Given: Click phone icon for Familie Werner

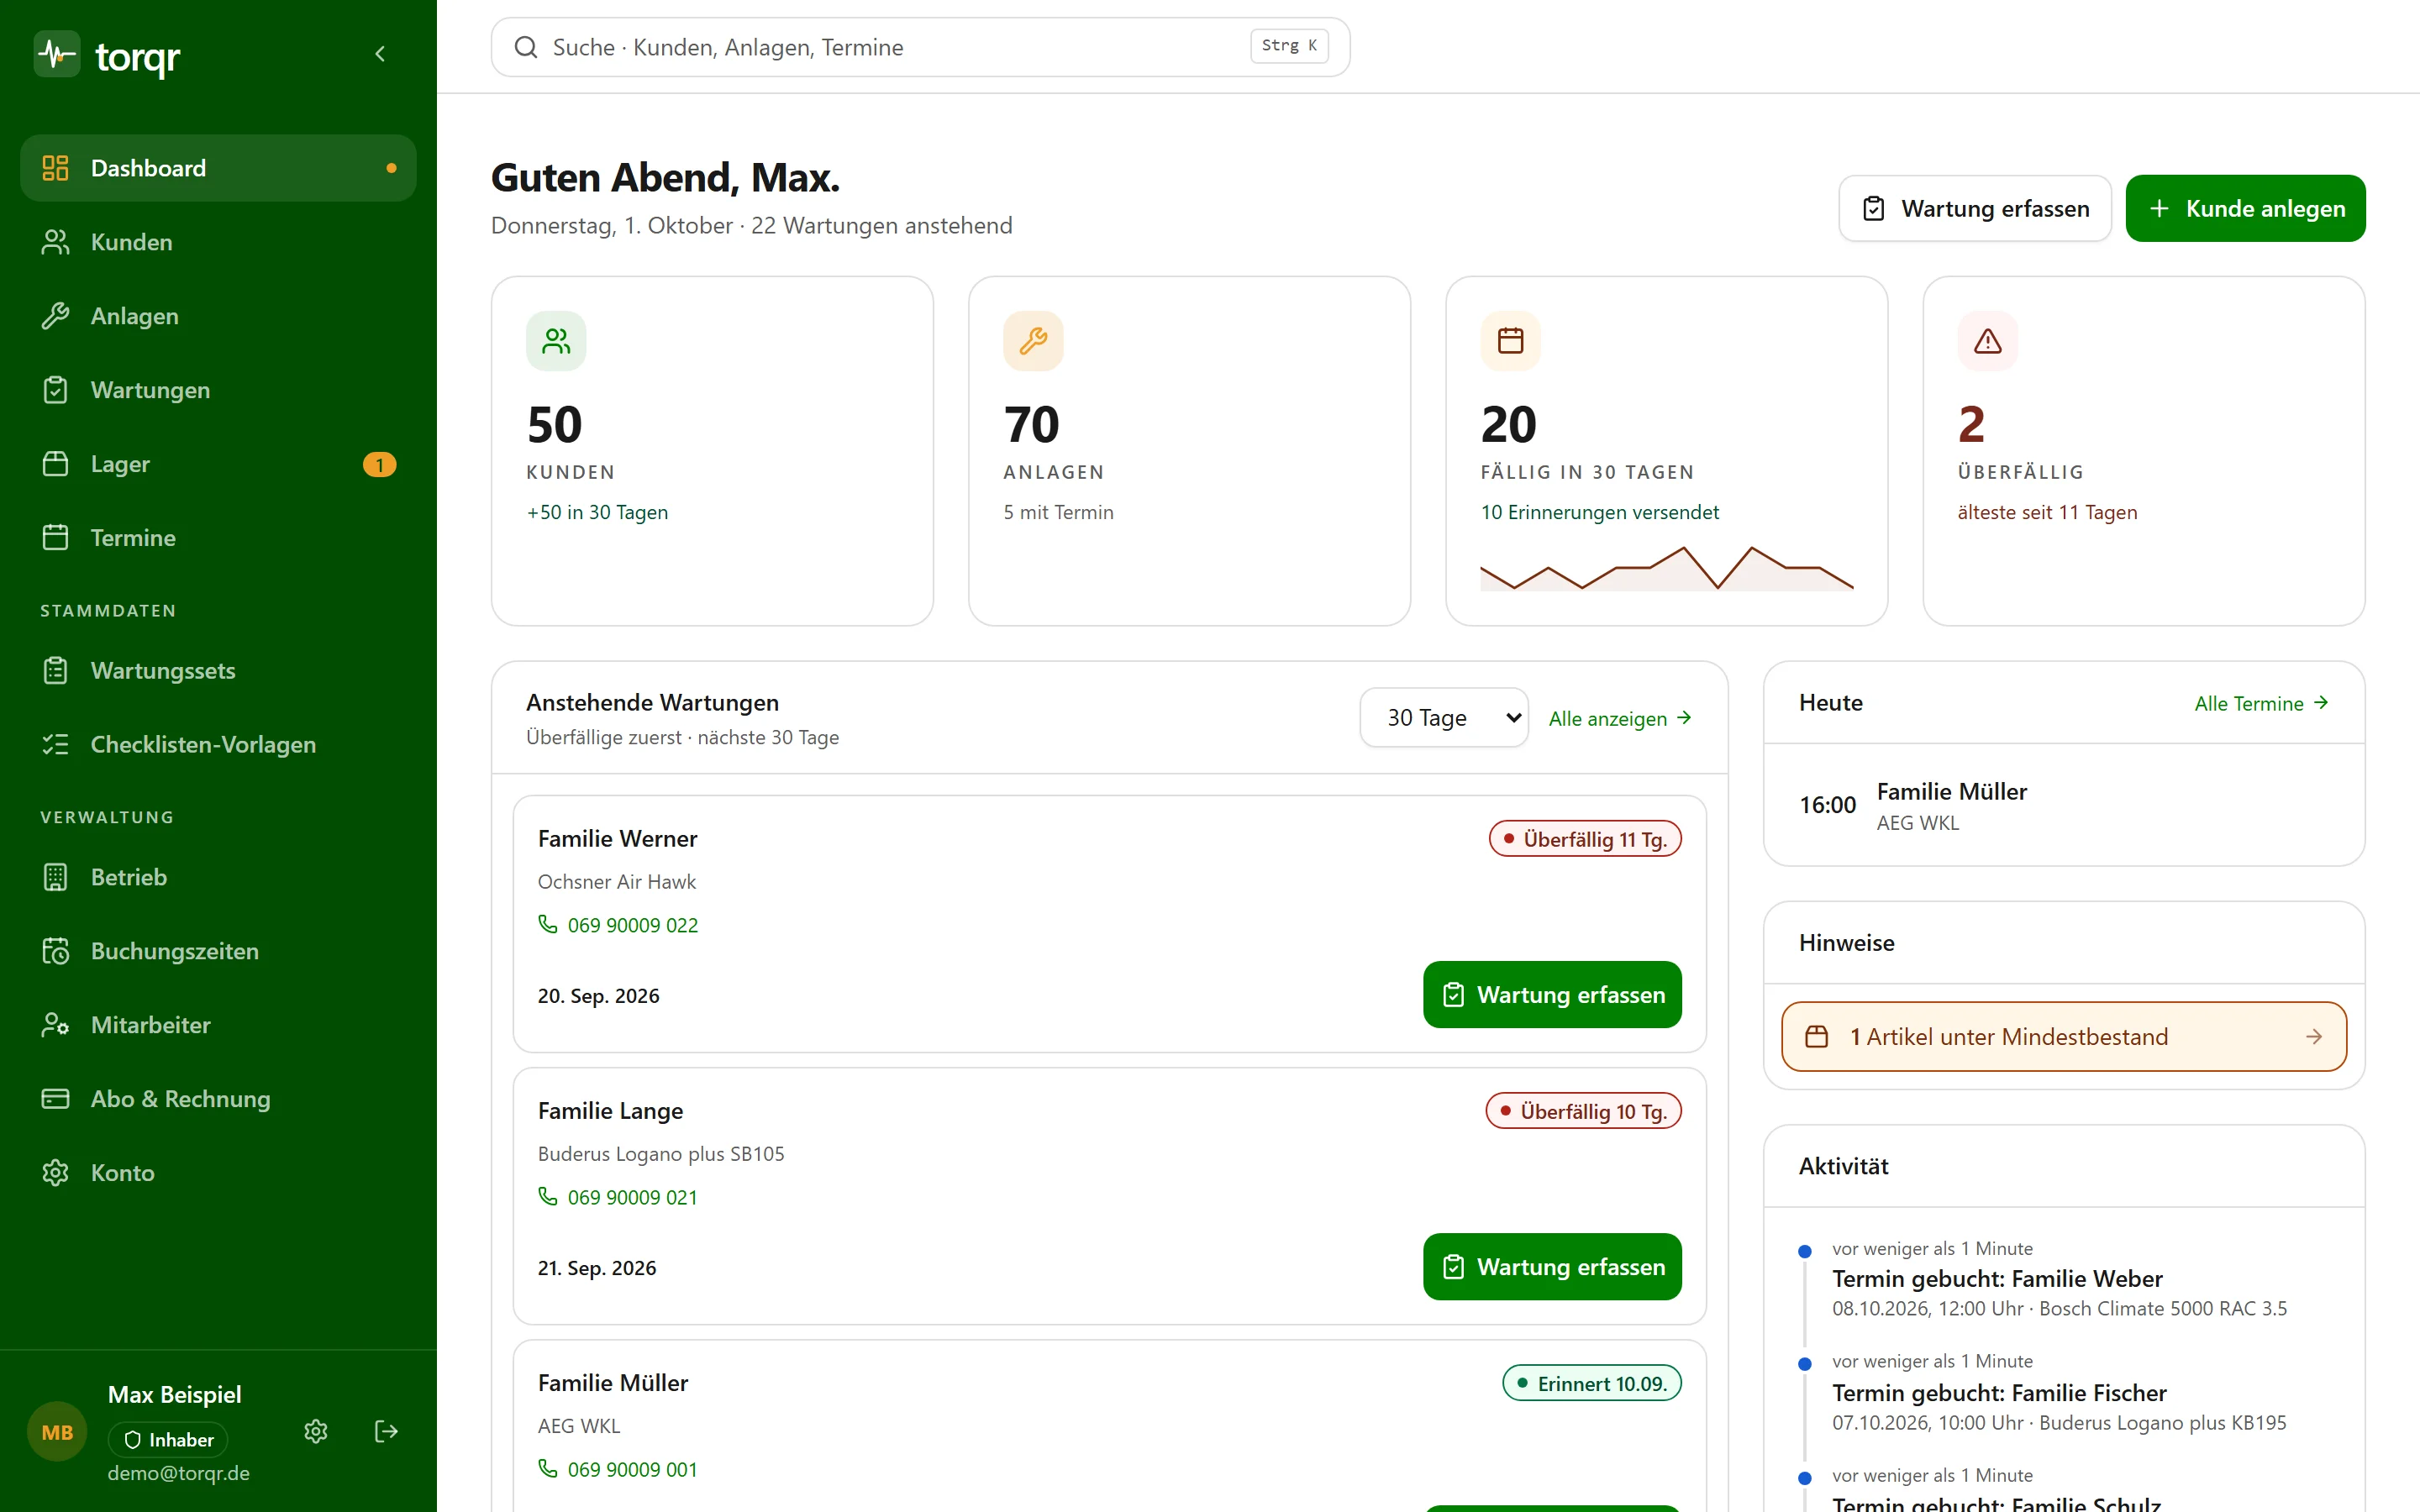Looking at the screenshot, I should (547, 924).
